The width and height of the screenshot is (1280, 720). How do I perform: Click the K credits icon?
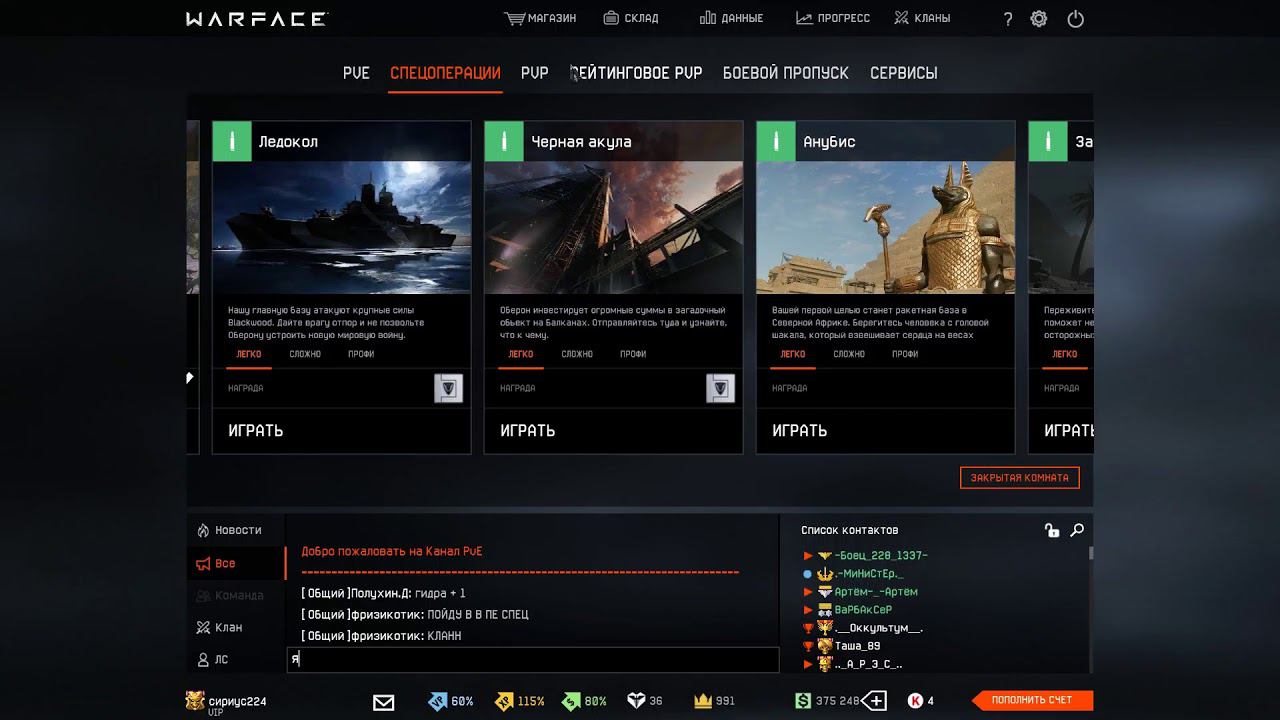click(x=915, y=701)
